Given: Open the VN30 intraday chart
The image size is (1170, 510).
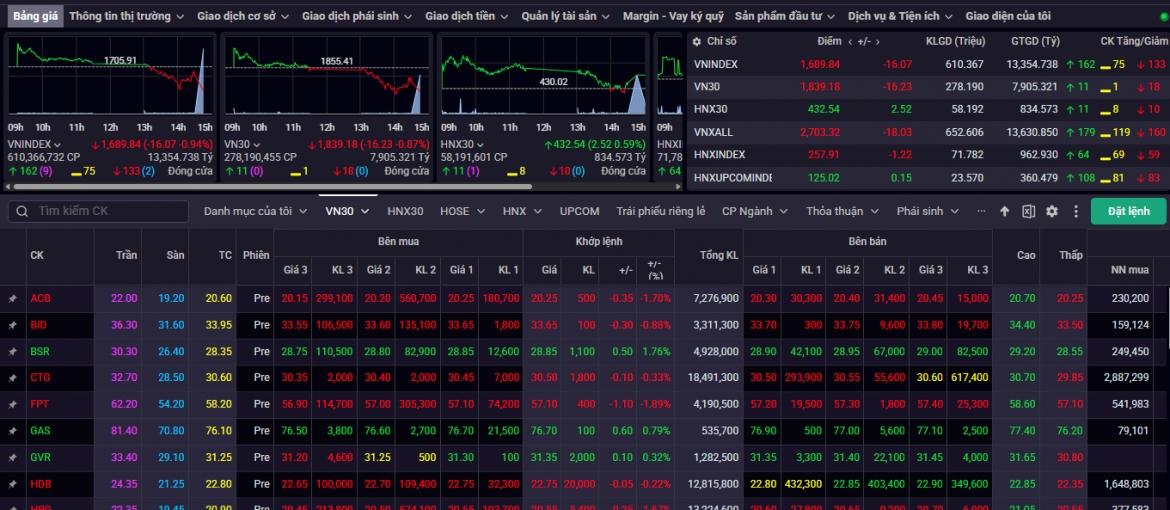Looking at the screenshot, I should pyautogui.click(x=327, y=75).
